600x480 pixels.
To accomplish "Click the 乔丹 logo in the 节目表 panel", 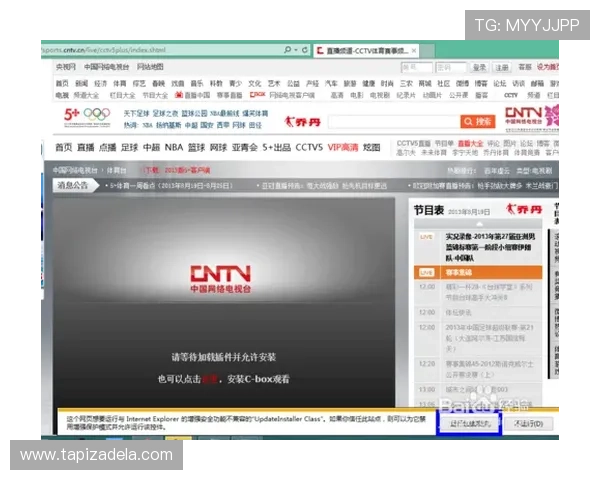I will point(524,209).
